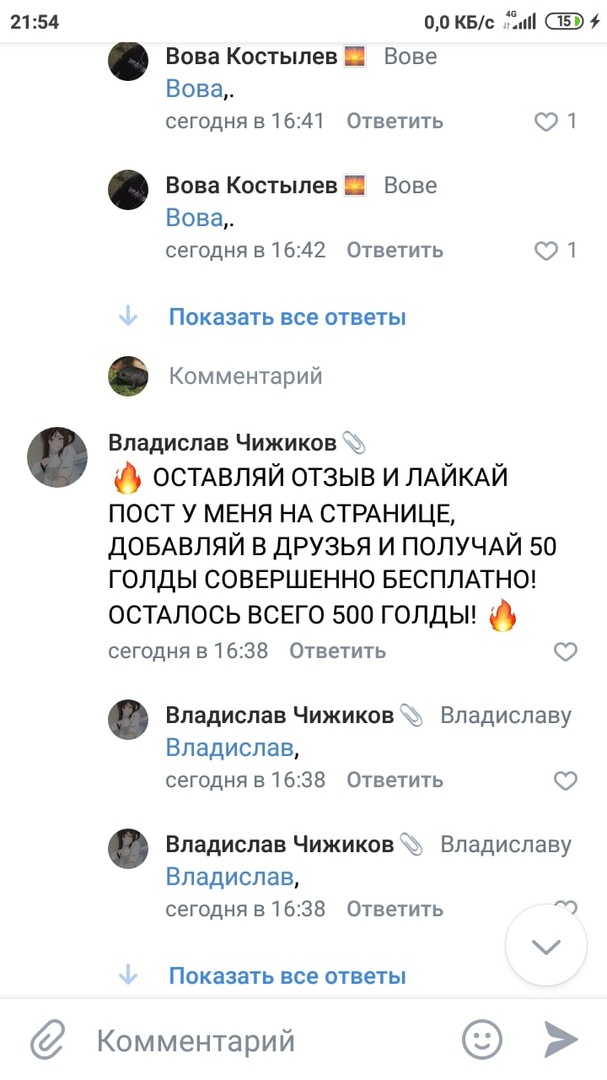This screenshot has width=607, height=1080.
Task: Like Вова Костылев's 16:41 reply
Action: 546,122
